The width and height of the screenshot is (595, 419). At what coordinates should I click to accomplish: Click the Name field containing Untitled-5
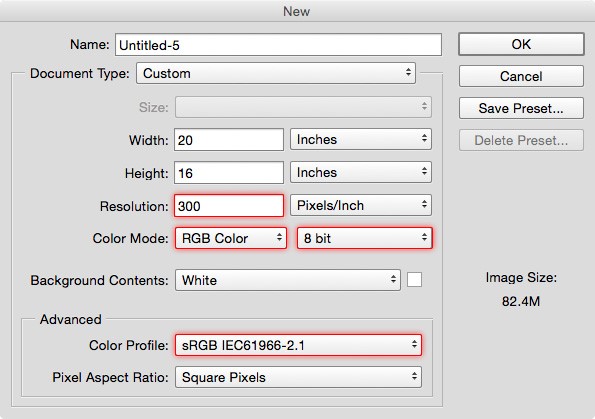pyautogui.click(x=279, y=45)
